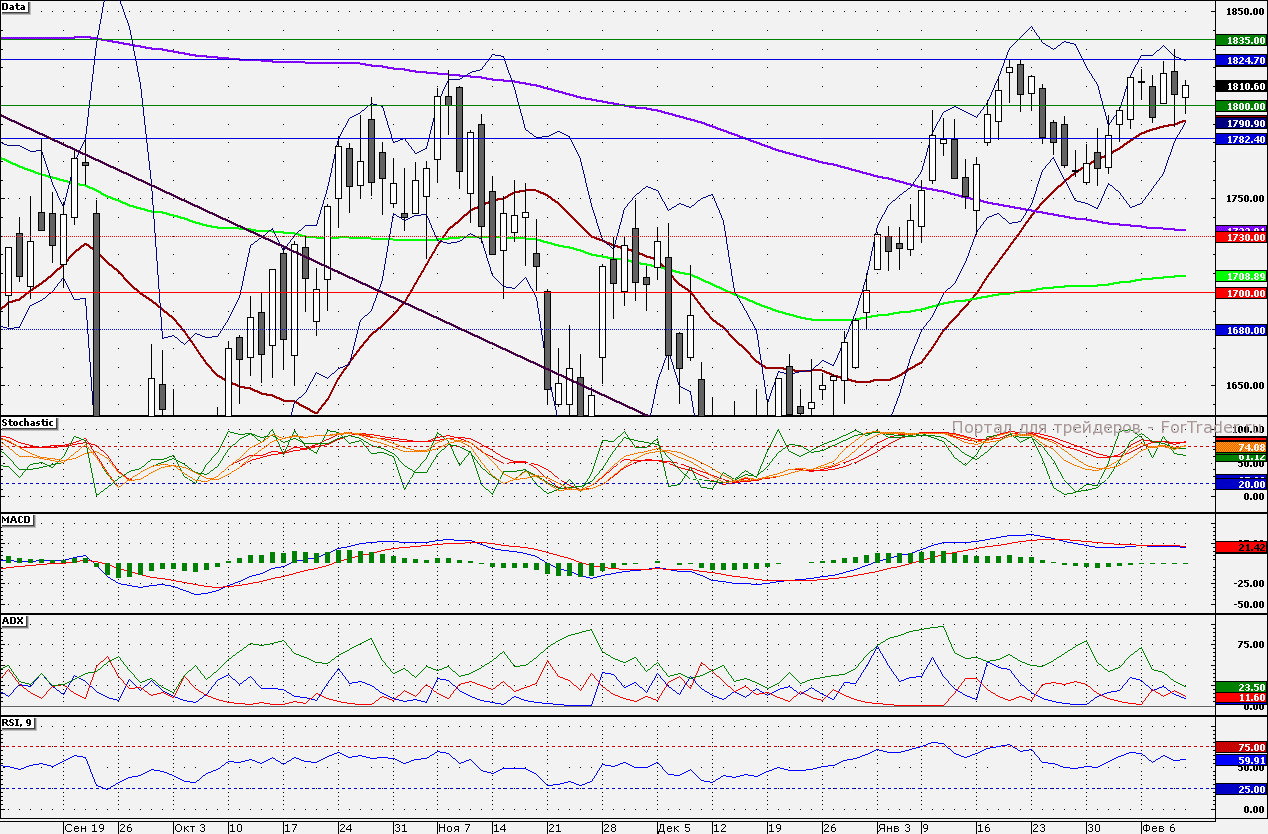Screen dimensions: 1268x834
Task: Click the red 1700.00 support level tag
Action: pos(1239,293)
